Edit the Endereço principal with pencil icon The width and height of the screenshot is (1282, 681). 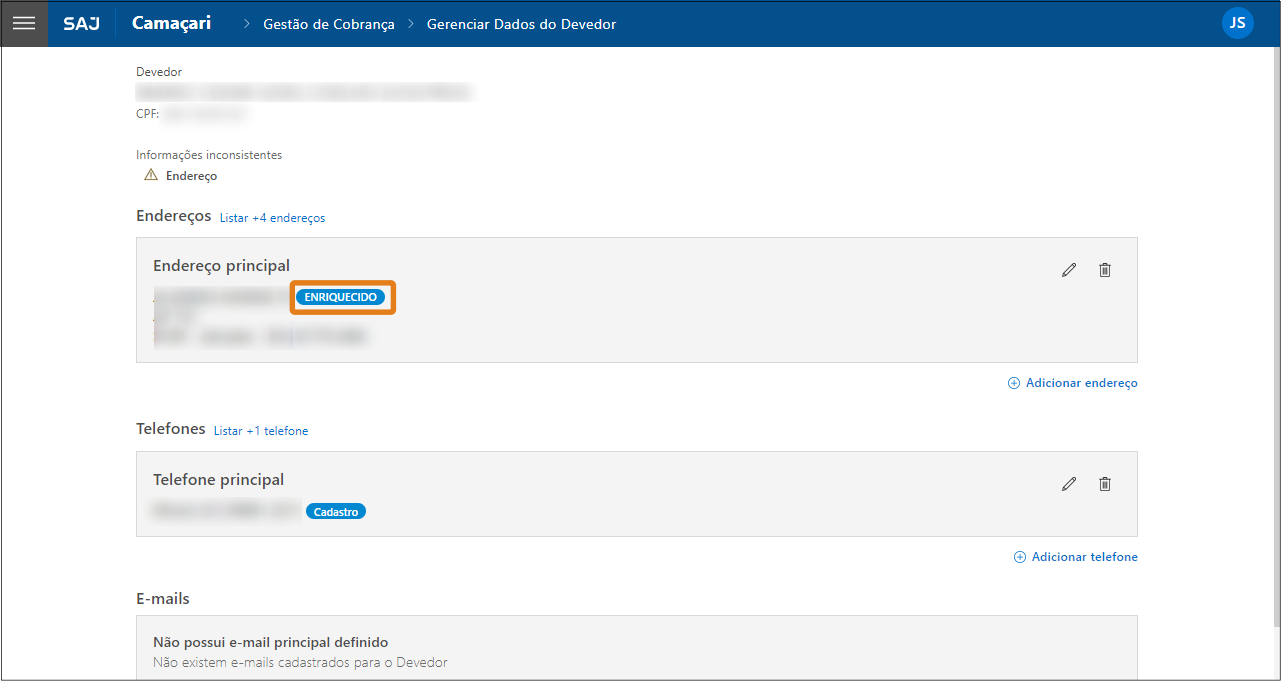pyautogui.click(x=1069, y=270)
